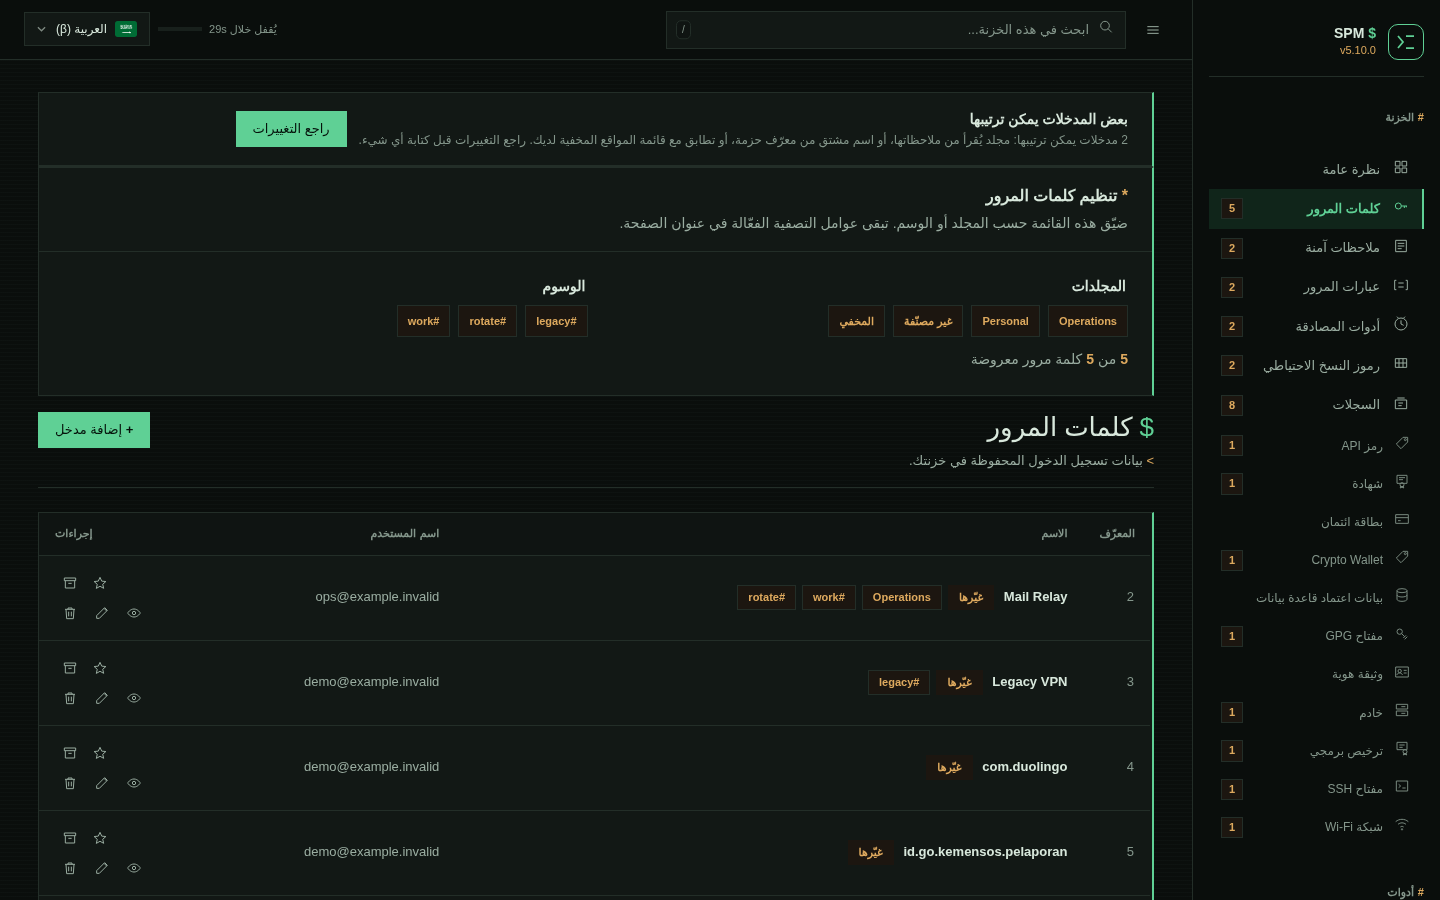Click the راجع التغييرات review changes button
1440x900 pixels.
click(291, 129)
